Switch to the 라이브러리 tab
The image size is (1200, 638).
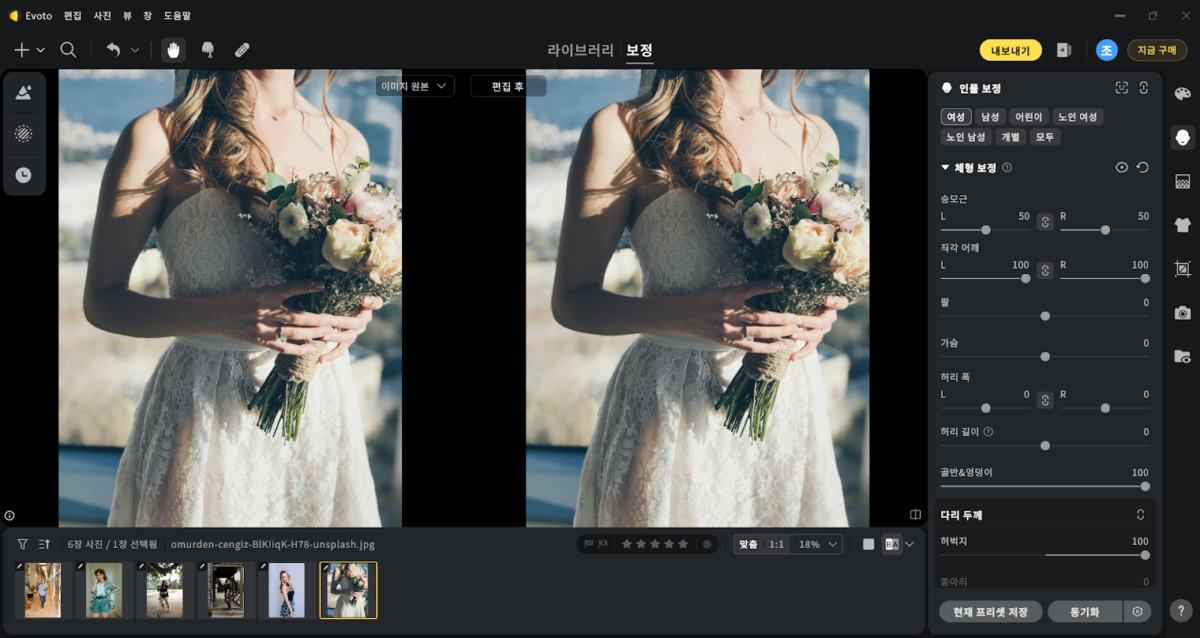point(580,50)
